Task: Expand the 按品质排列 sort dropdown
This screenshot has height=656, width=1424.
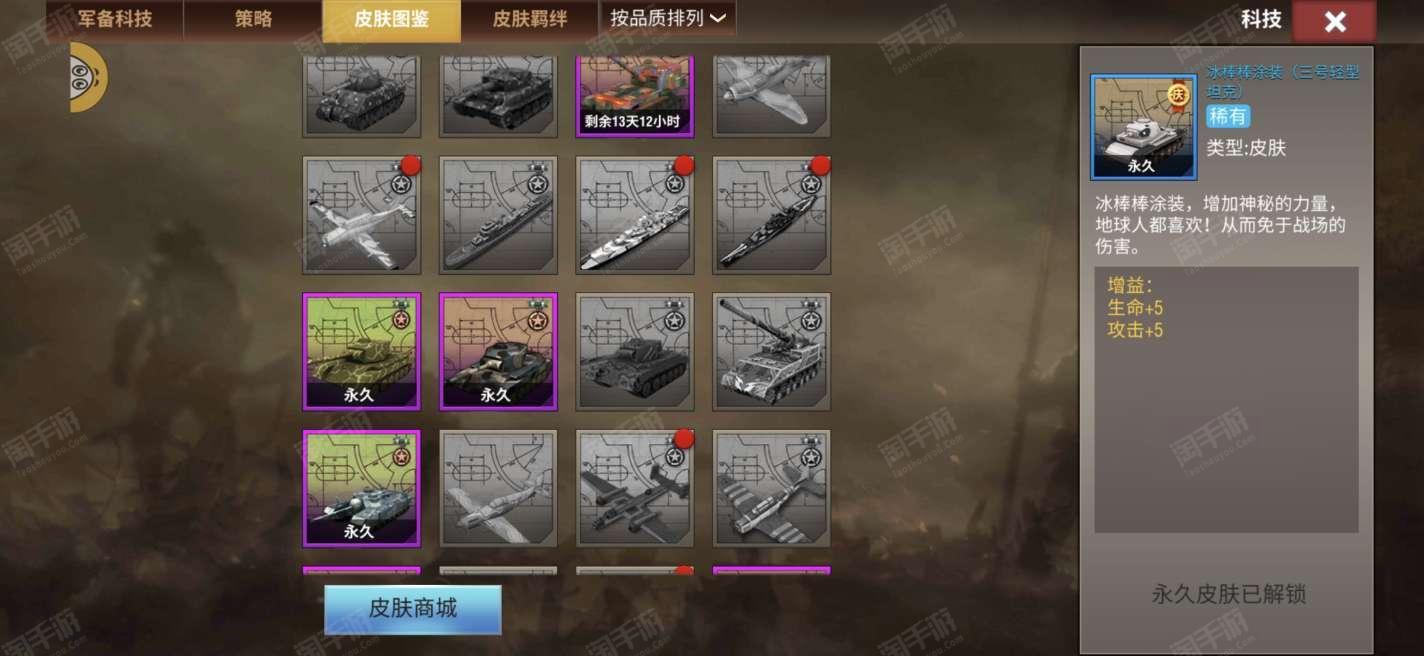Action: pyautogui.click(x=668, y=19)
